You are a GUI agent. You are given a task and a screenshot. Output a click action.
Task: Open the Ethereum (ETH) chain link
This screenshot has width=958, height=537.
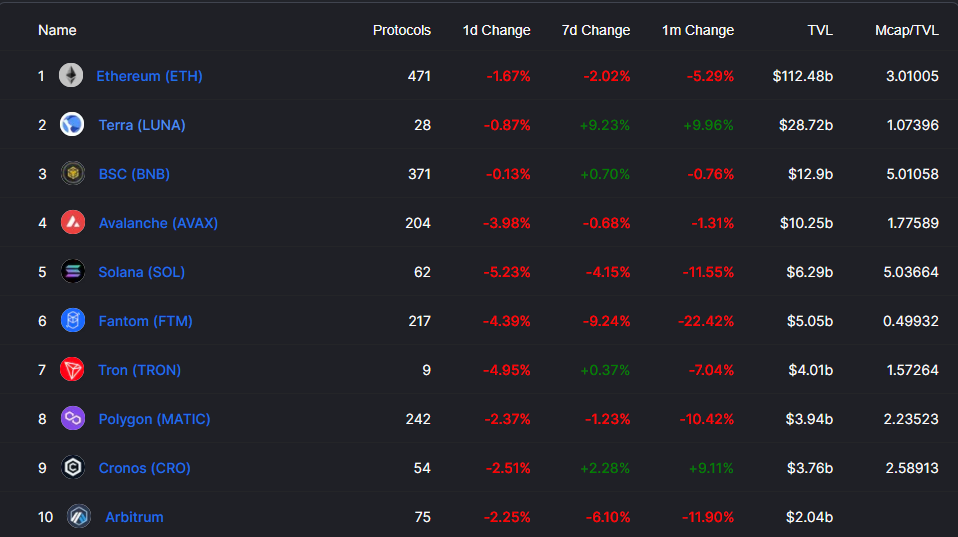[x=149, y=76]
